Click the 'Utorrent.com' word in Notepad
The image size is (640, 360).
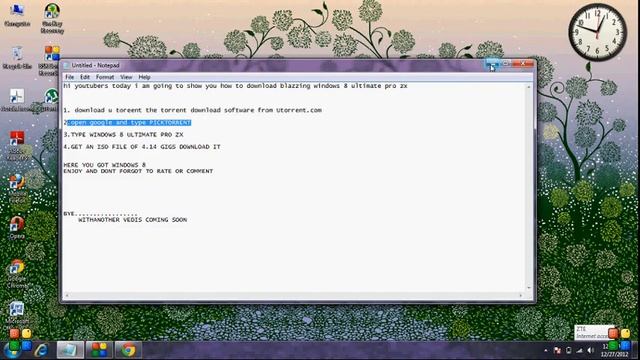point(299,110)
